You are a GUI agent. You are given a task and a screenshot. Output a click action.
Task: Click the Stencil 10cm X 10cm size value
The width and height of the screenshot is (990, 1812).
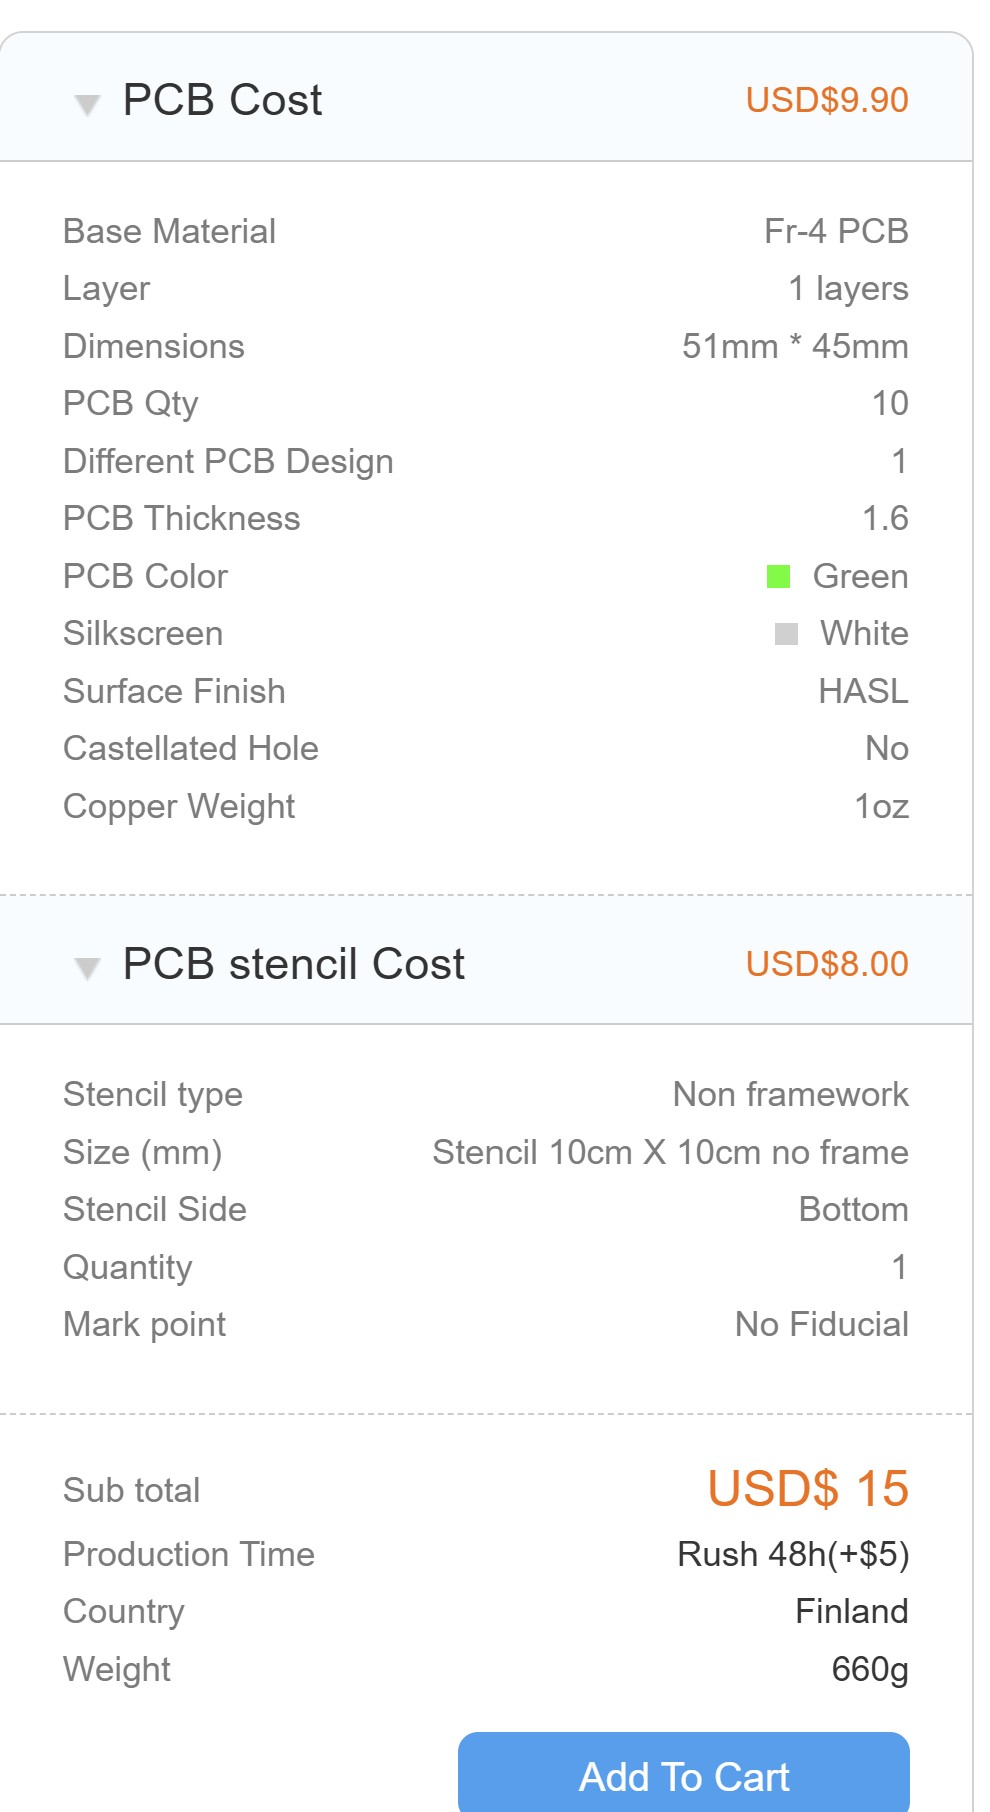pos(670,1152)
